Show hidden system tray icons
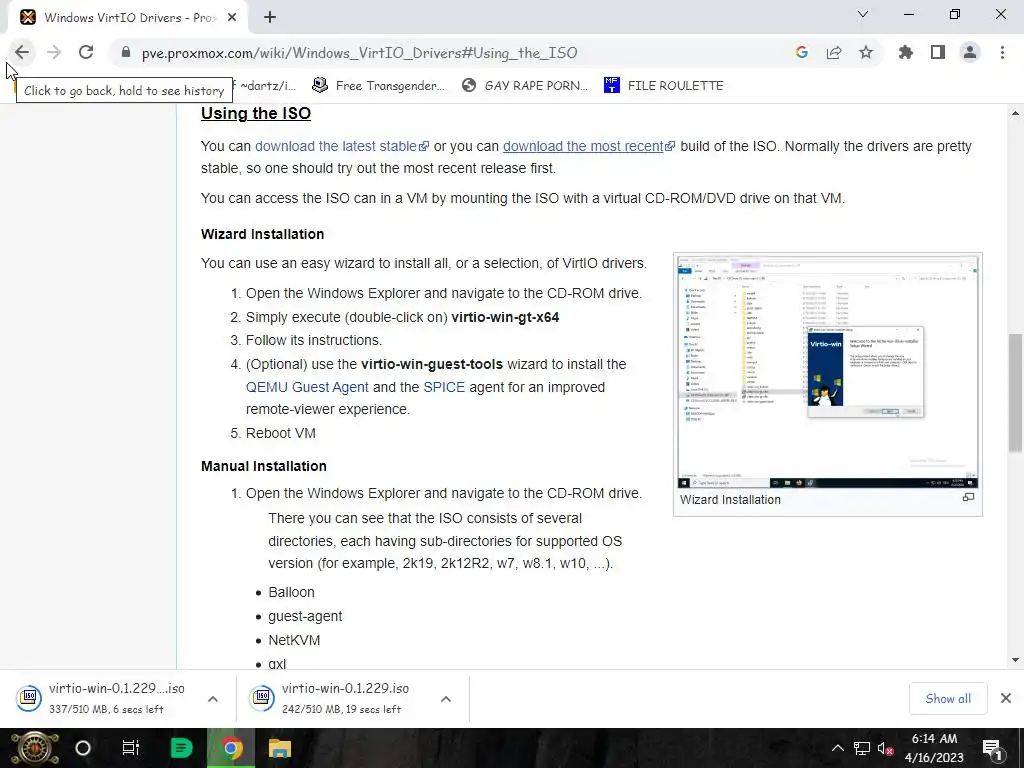 click(837, 748)
